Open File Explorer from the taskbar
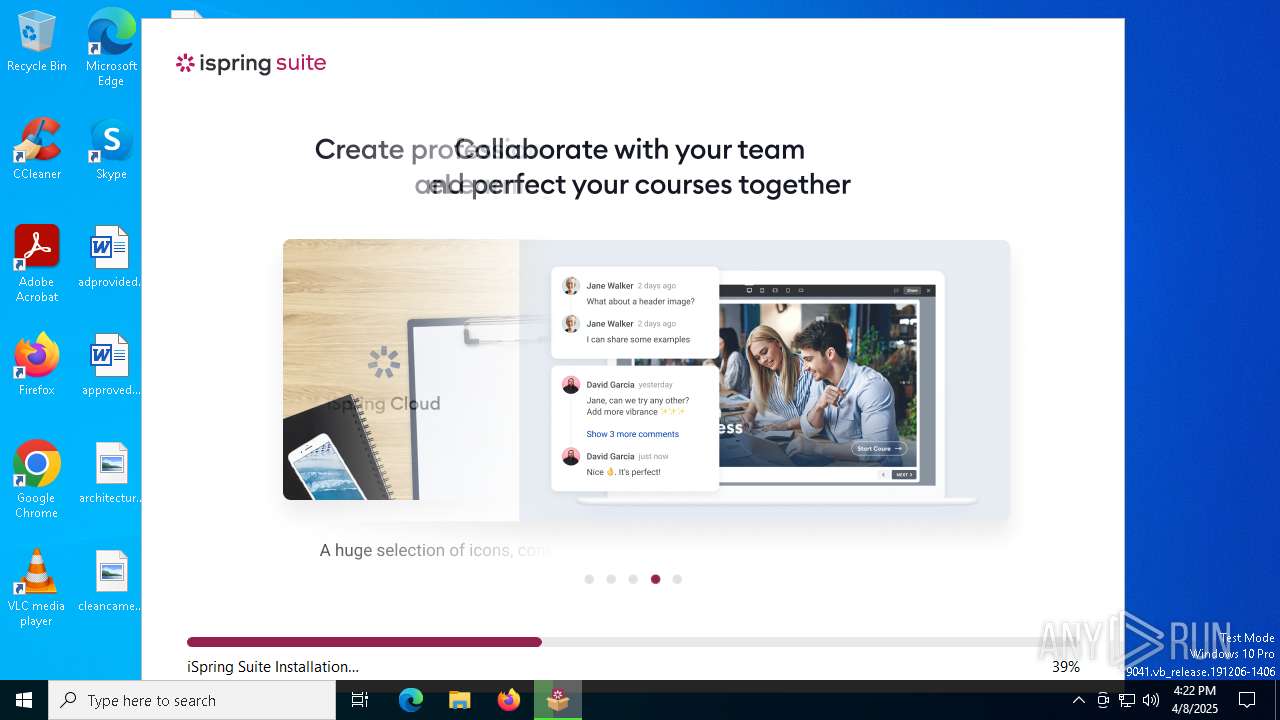This screenshot has height=720, width=1280. (460, 700)
